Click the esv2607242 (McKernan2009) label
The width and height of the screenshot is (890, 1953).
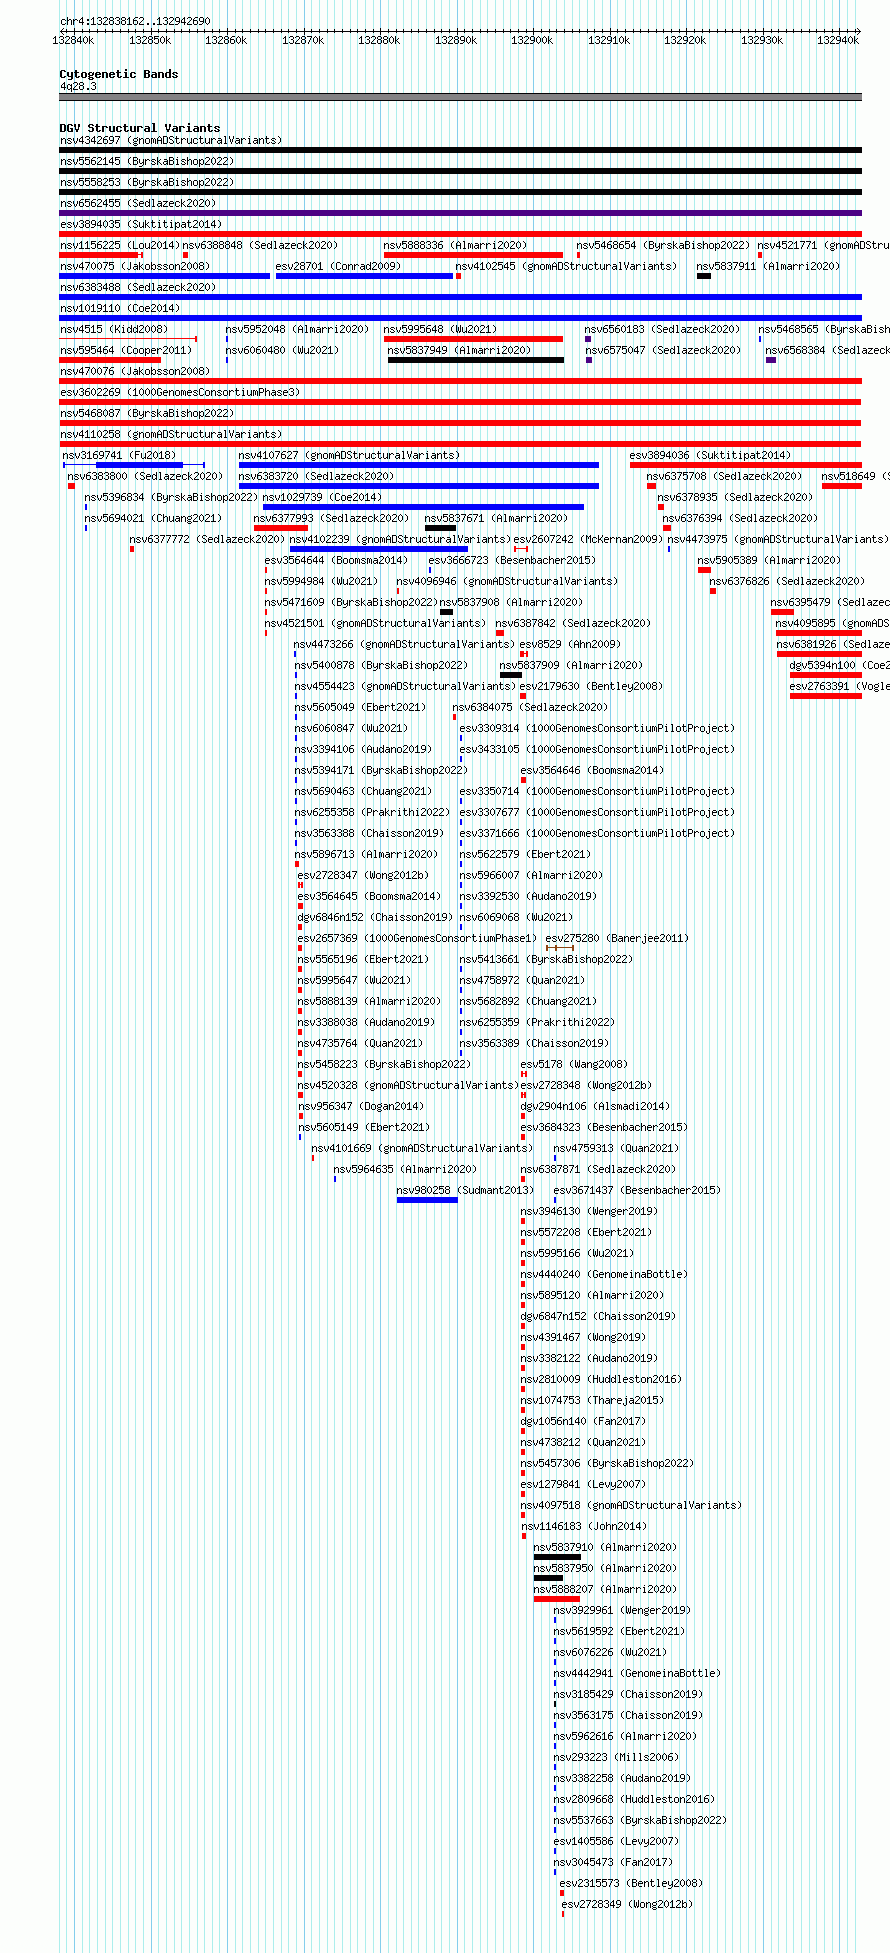pos(587,539)
